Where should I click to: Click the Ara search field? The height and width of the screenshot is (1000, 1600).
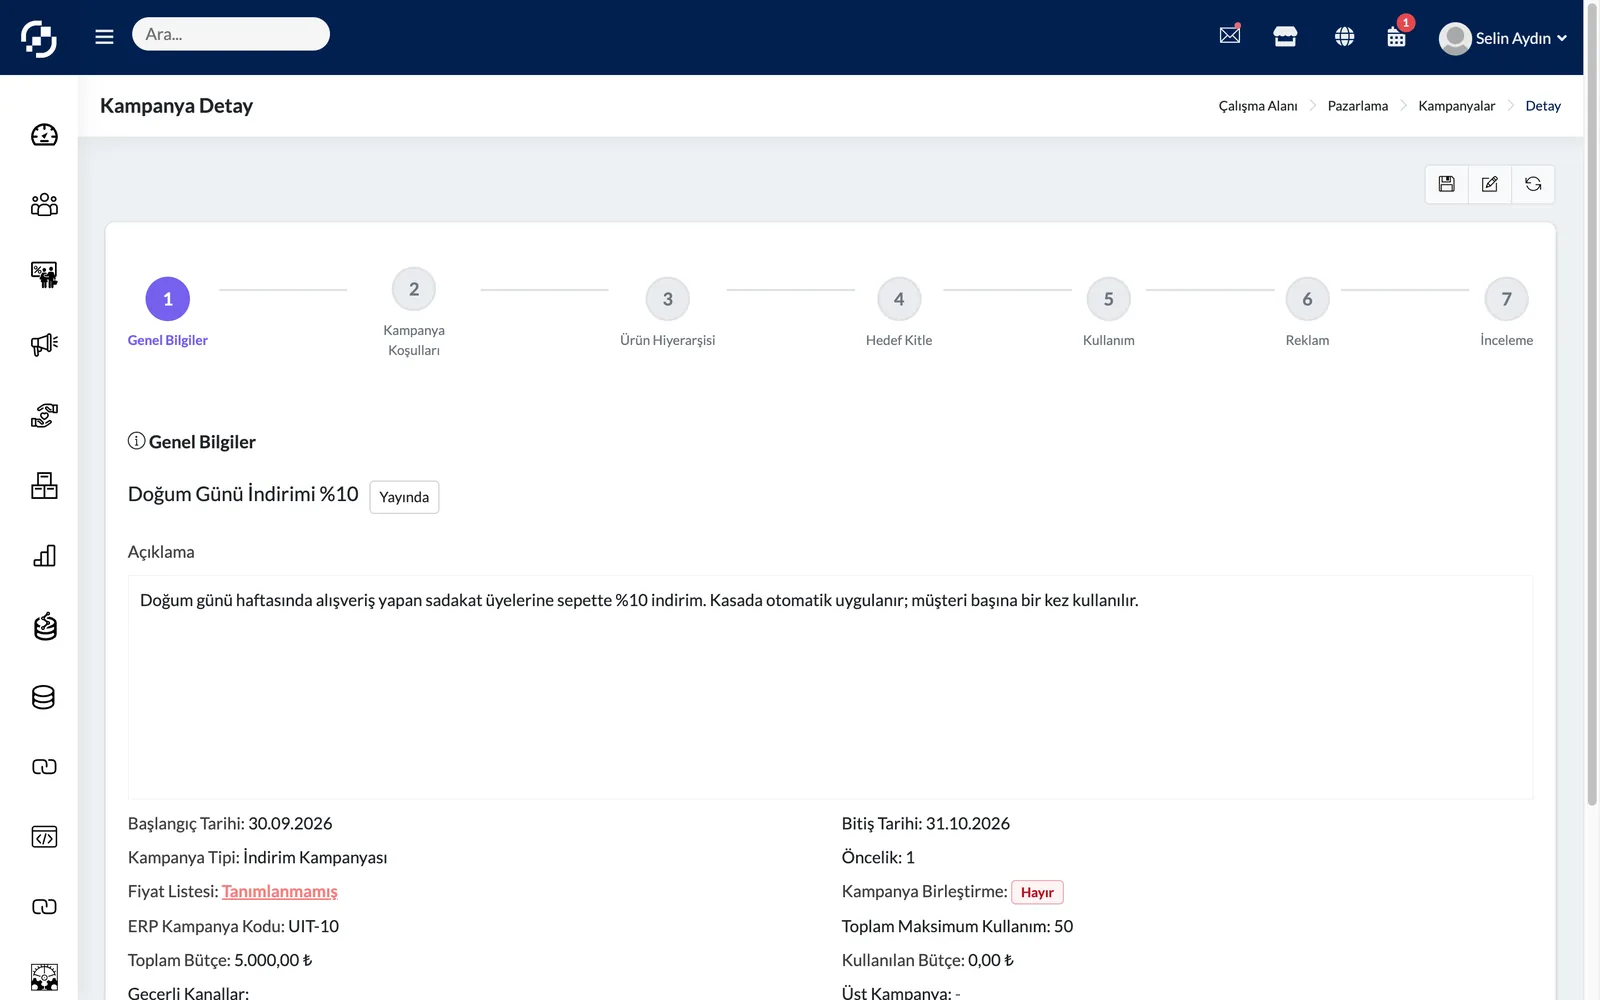[231, 34]
